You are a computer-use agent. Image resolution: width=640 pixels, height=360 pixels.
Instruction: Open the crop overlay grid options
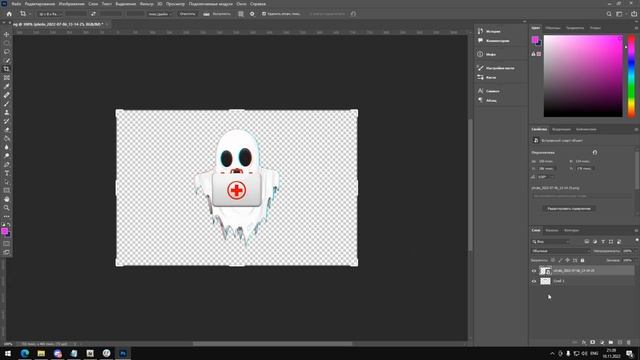coord(241,14)
